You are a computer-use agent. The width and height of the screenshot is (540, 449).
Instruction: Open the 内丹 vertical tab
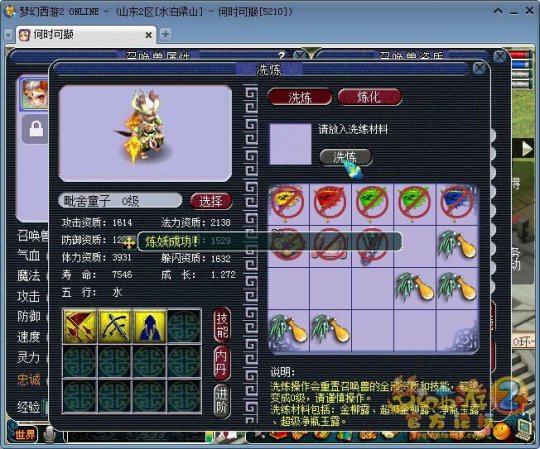[221, 363]
